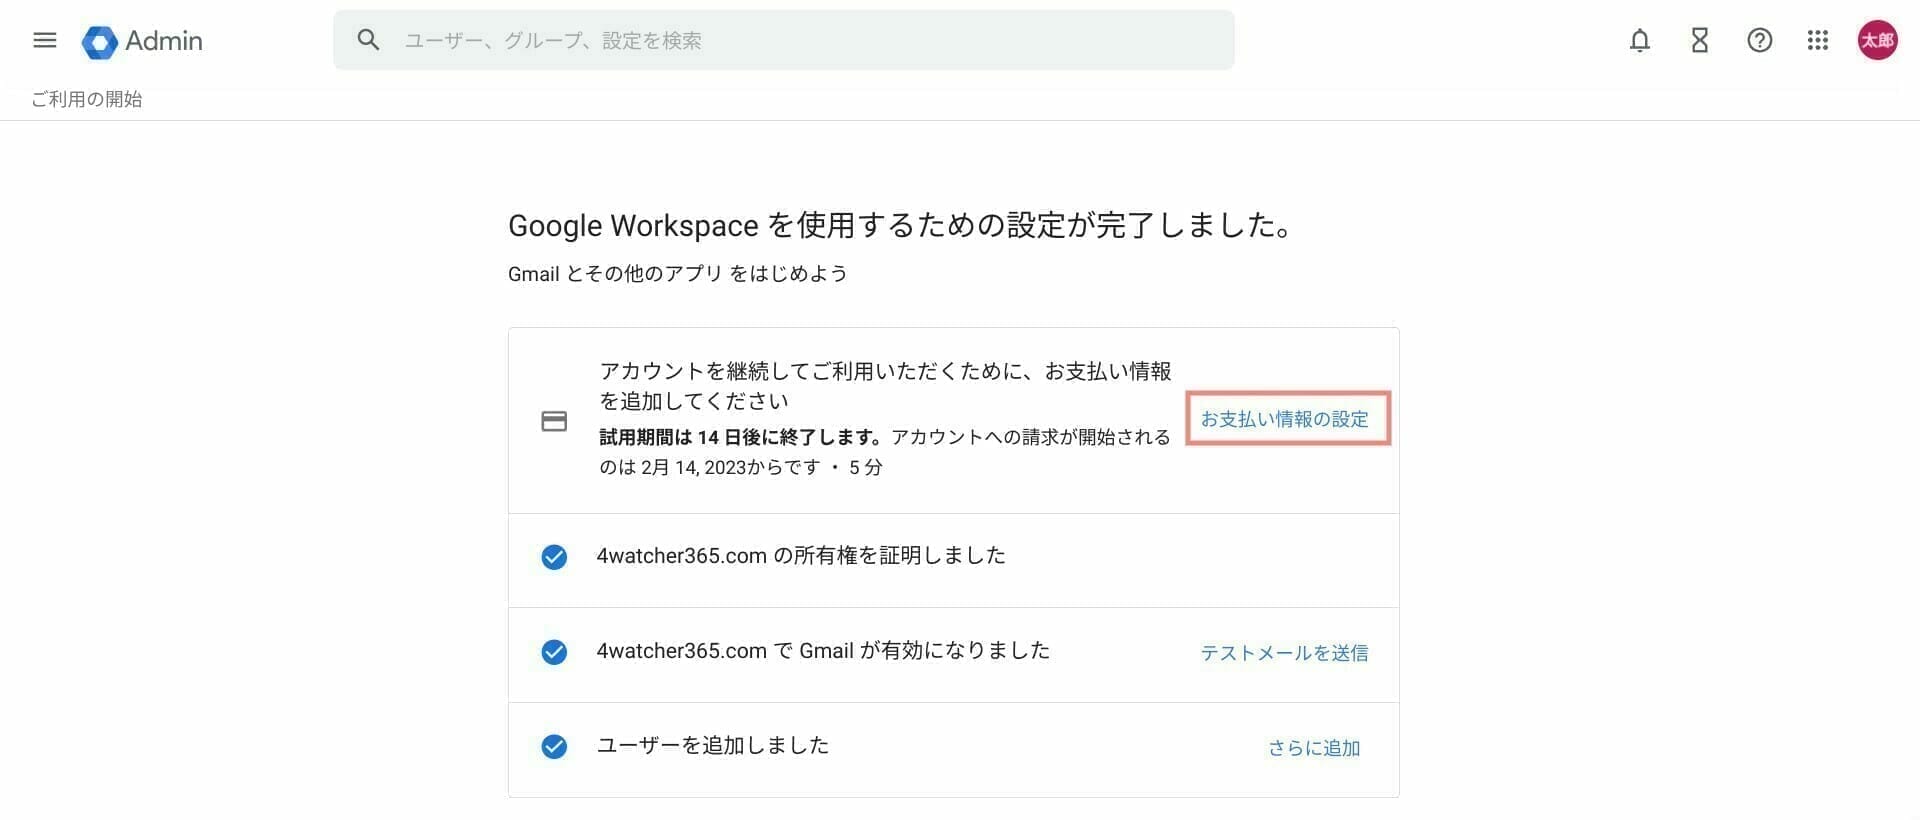The width and height of the screenshot is (1920, 820).
Task: Click お支払い情報の設定 link
Action: 1285,419
